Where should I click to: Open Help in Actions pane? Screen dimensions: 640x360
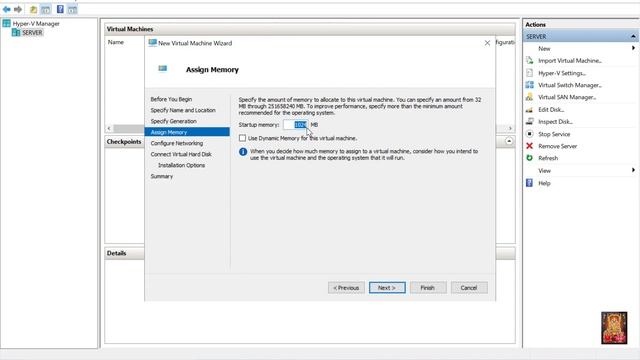pos(544,183)
